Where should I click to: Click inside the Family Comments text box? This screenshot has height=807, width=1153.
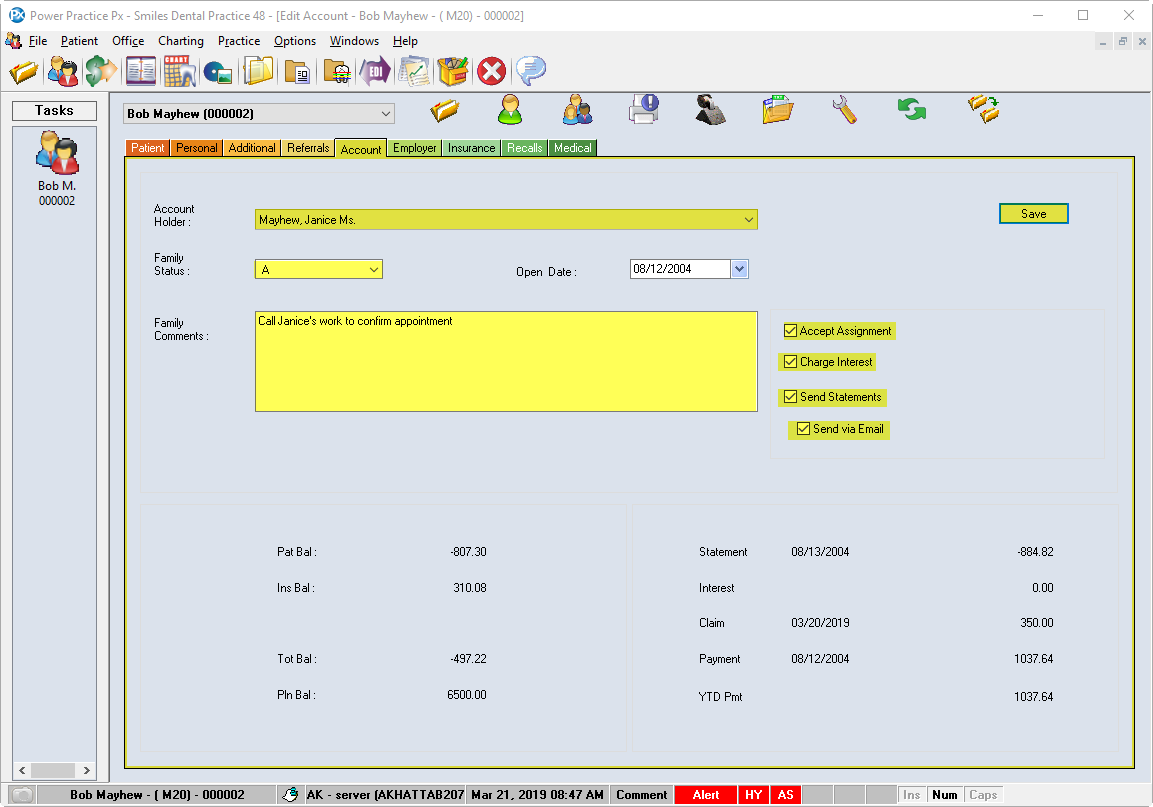[505, 361]
